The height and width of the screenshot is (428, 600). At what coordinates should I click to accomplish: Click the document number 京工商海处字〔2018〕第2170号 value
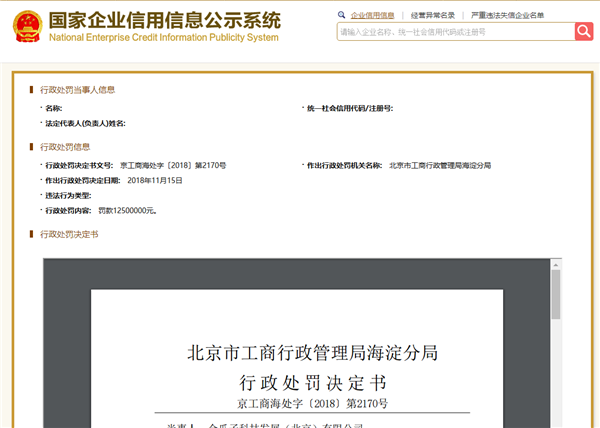(x=173, y=166)
